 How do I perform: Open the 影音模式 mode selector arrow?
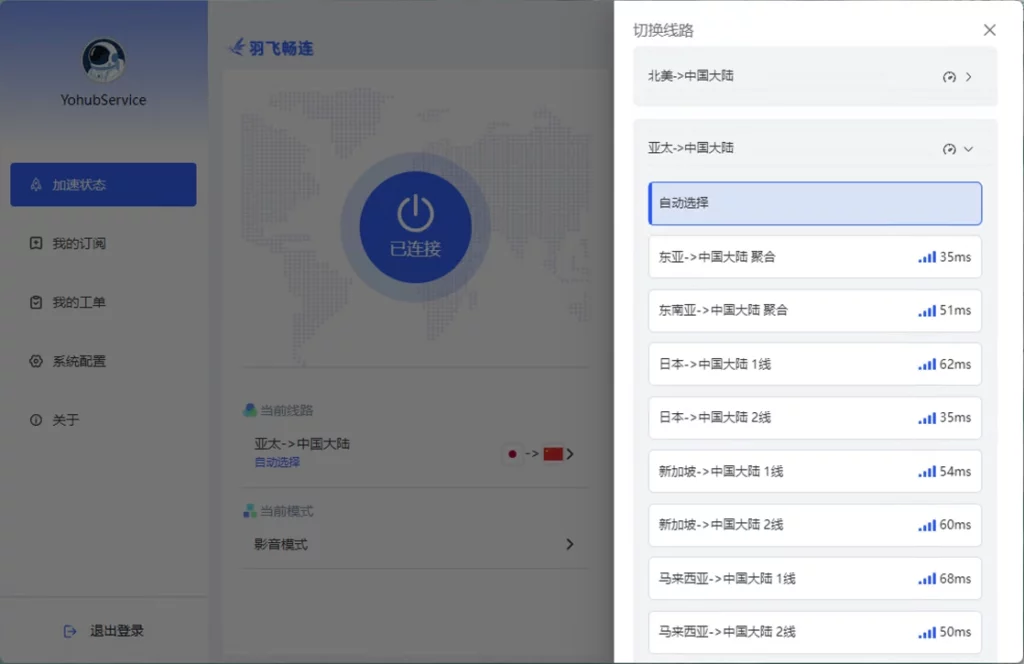pos(570,545)
